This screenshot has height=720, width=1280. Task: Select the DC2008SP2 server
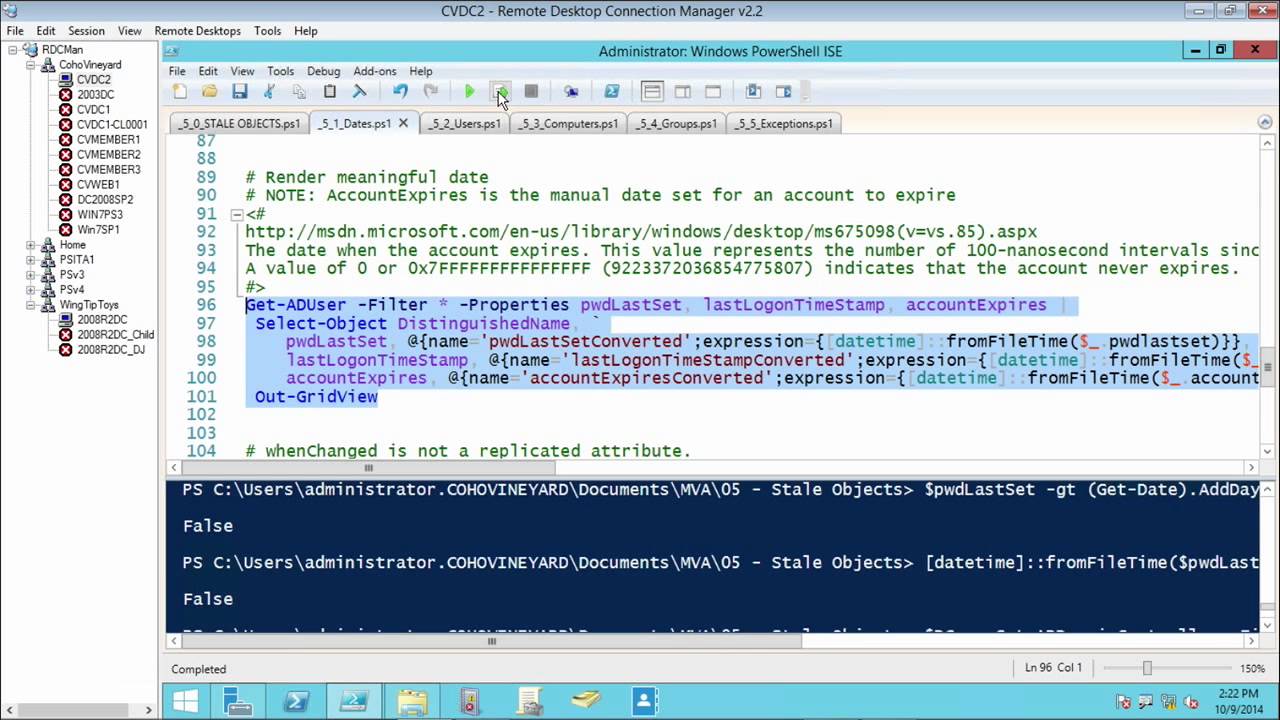105,200
